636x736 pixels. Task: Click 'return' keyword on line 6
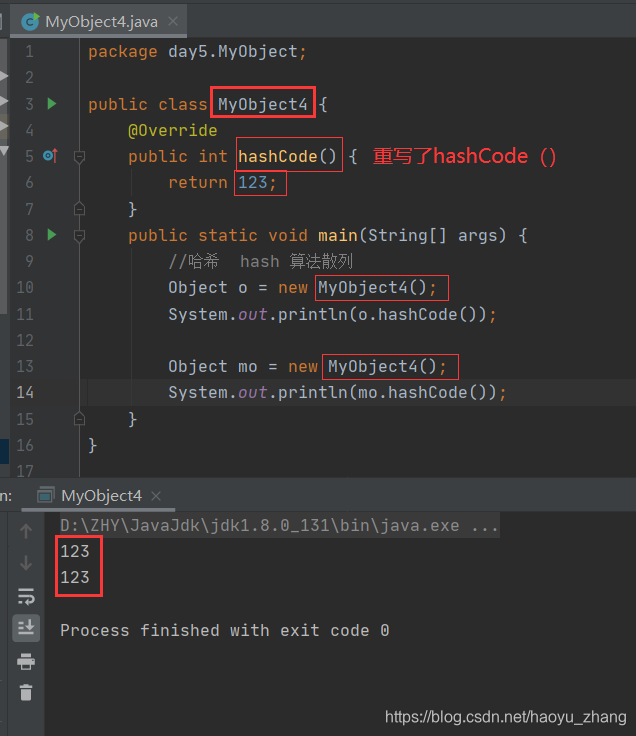coord(198,182)
